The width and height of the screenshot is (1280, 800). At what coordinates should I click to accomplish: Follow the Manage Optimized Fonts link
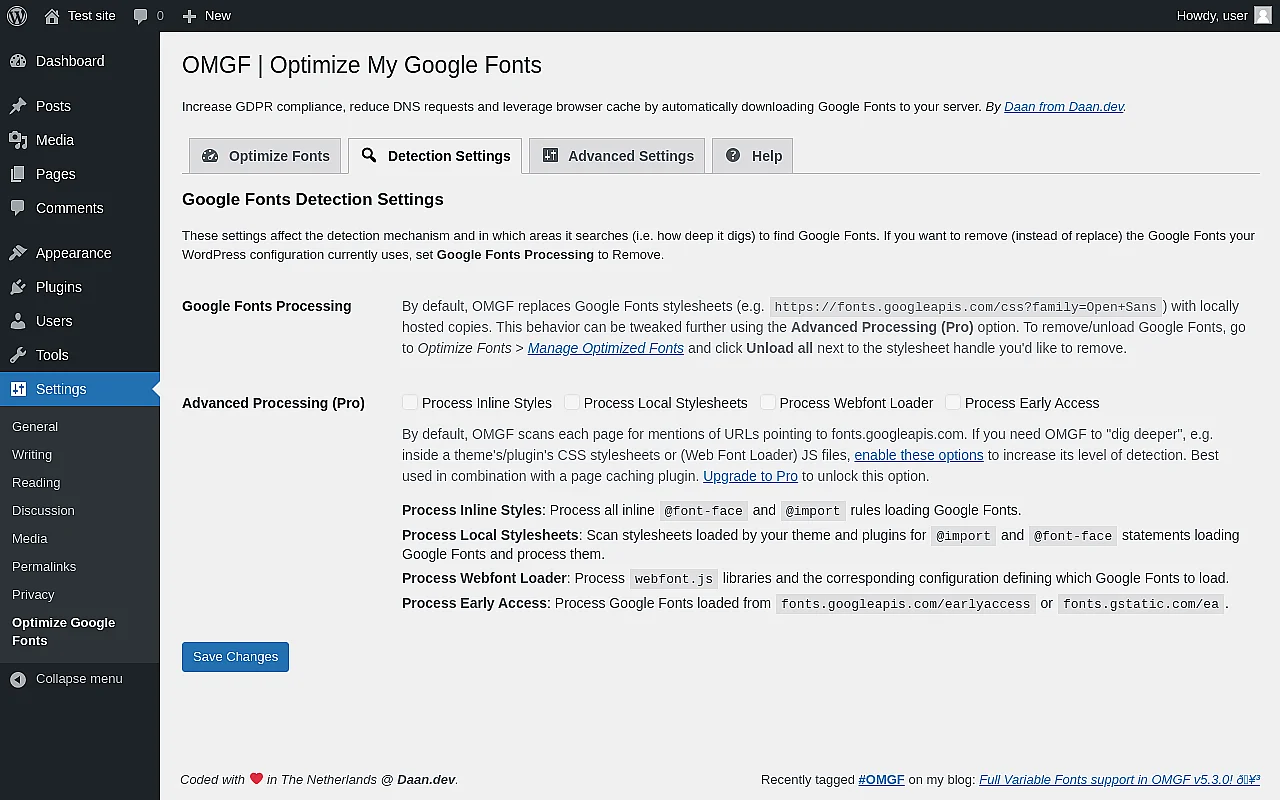[x=606, y=348]
